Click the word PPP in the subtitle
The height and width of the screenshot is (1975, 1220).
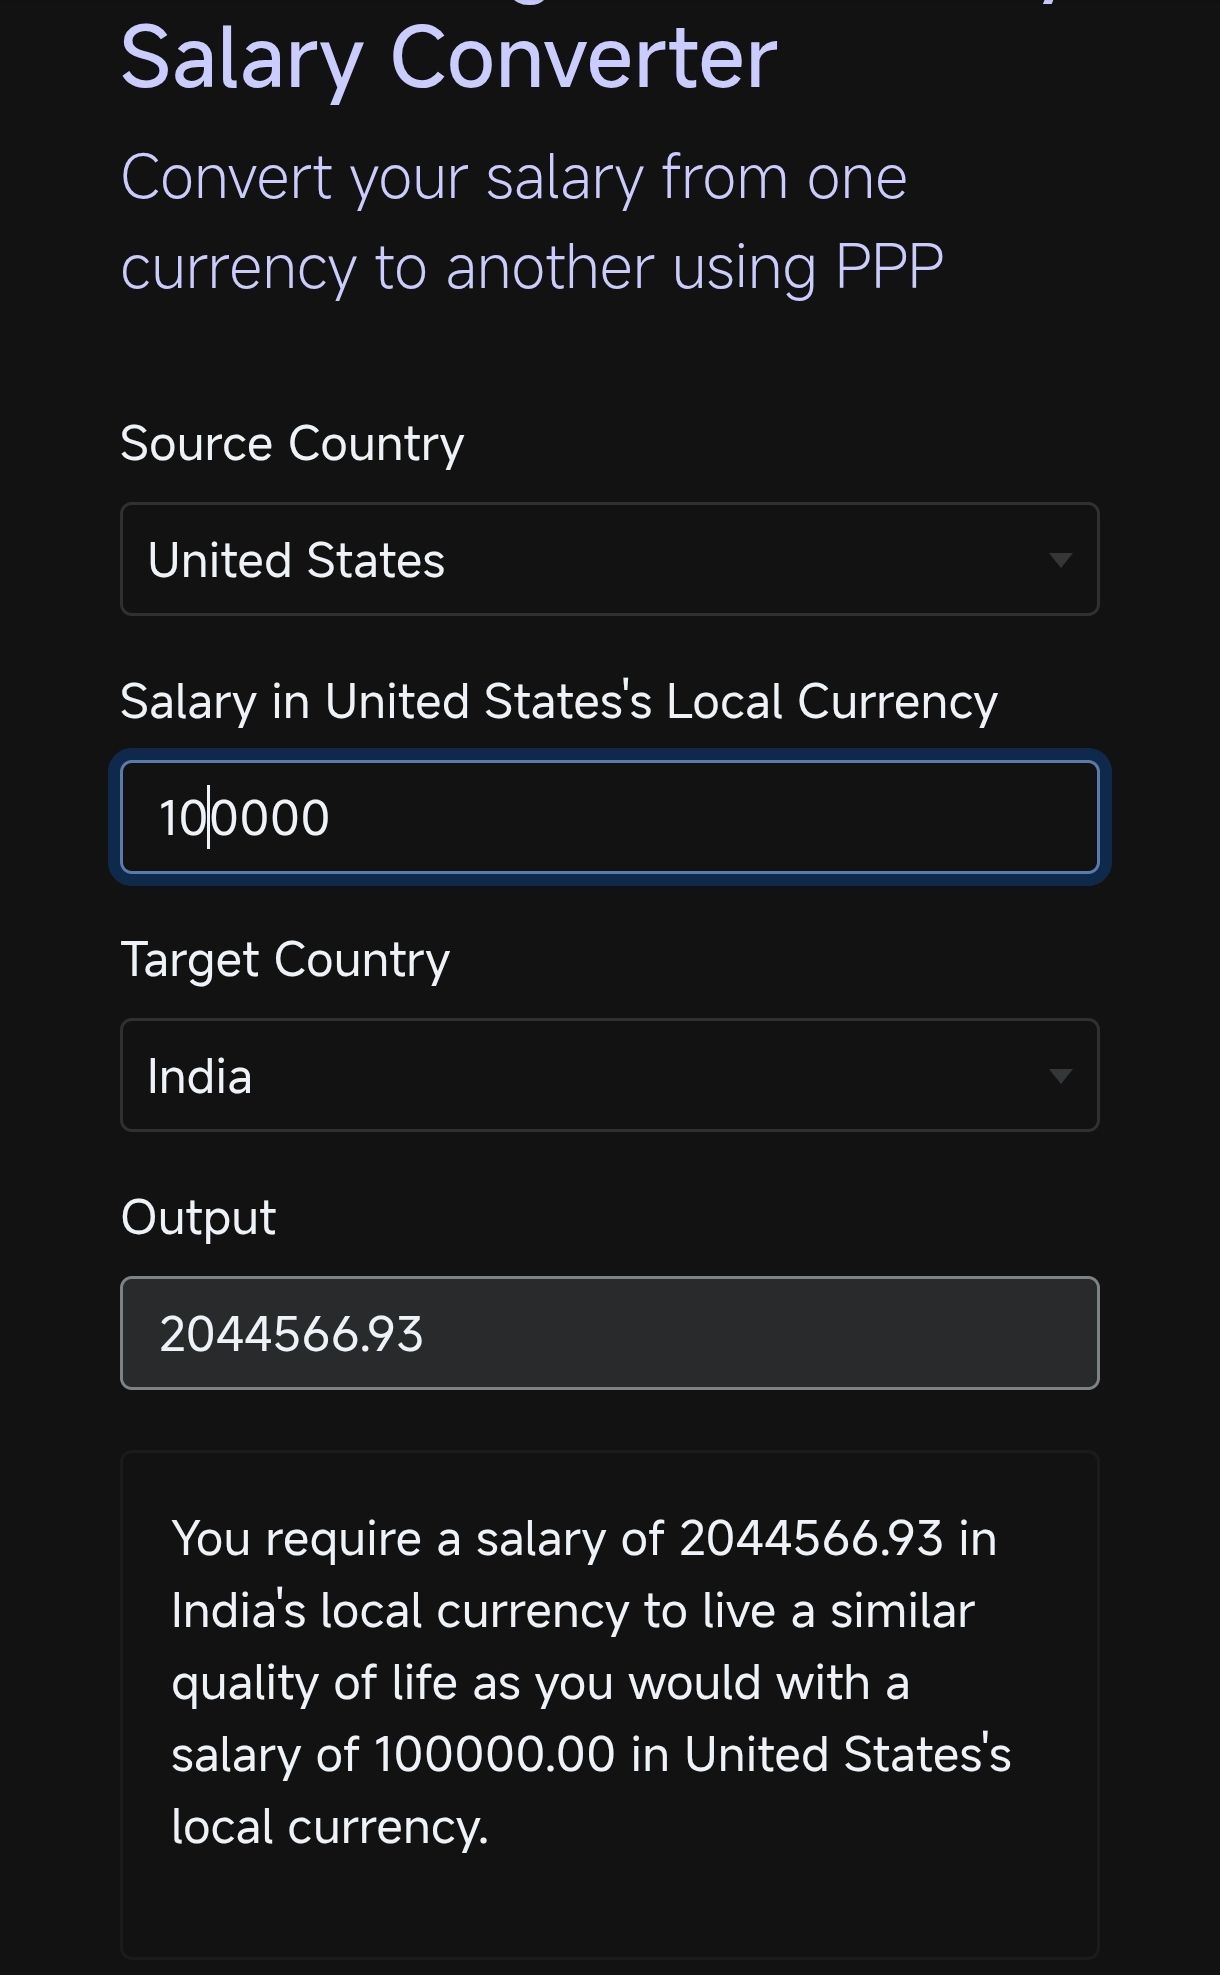pyautogui.click(x=889, y=267)
